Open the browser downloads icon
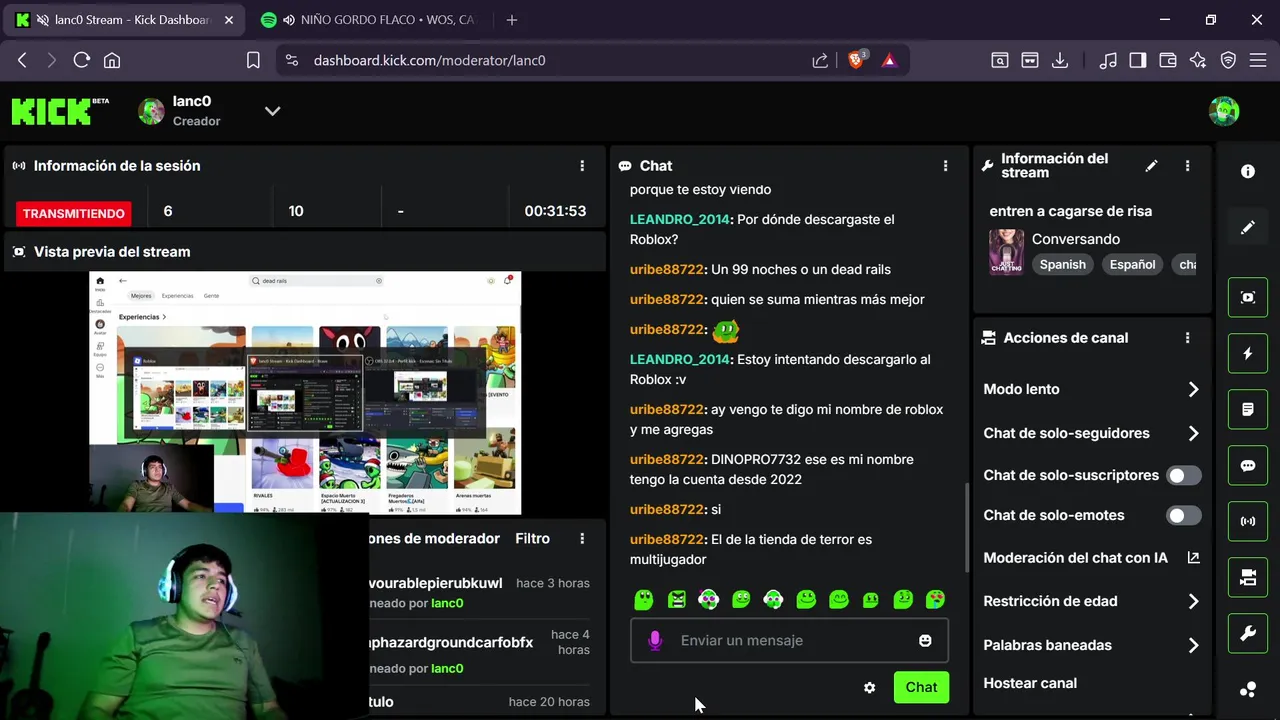Screen dimensions: 1280x720 tap(1060, 60)
